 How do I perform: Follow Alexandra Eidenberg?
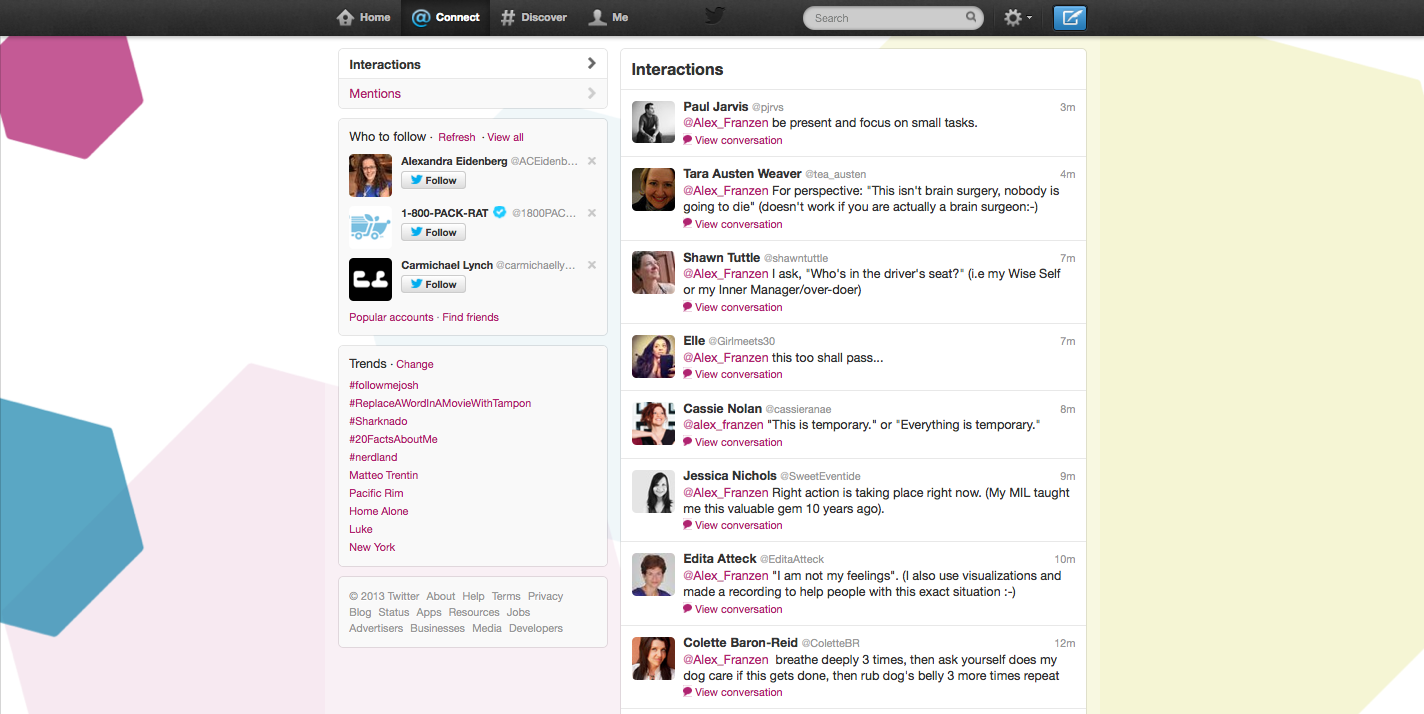pos(433,180)
